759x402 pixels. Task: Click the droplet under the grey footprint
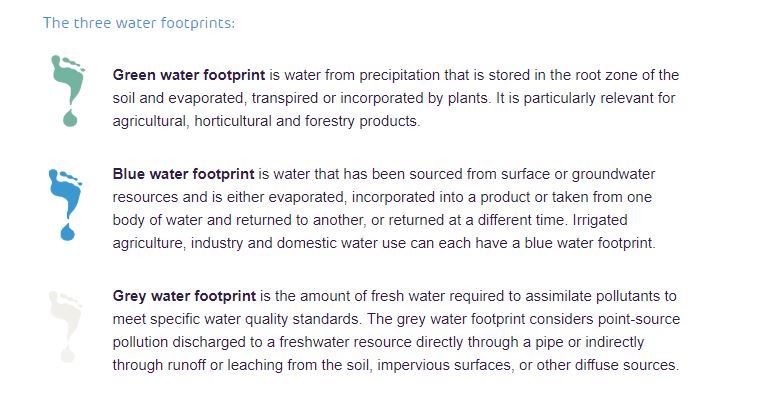[68, 354]
